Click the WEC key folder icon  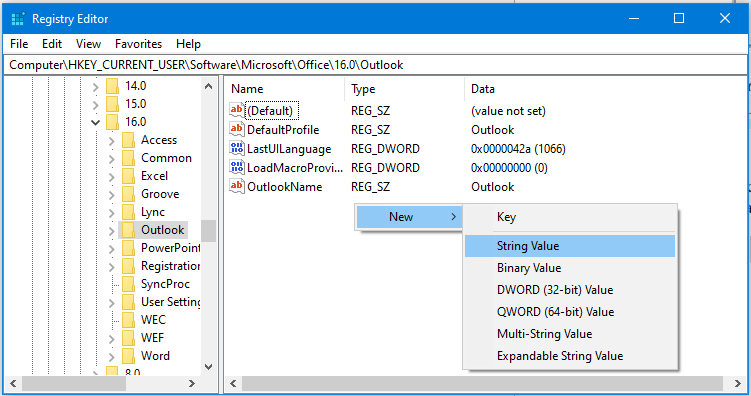128,320
